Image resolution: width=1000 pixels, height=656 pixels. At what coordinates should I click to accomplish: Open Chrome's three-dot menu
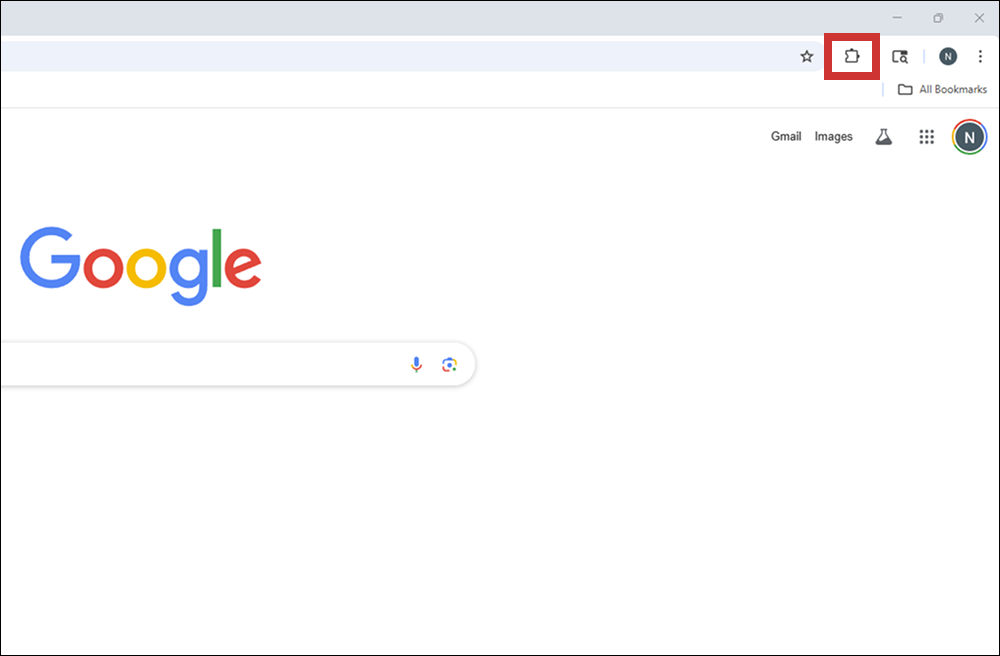(x=980, y=57)
